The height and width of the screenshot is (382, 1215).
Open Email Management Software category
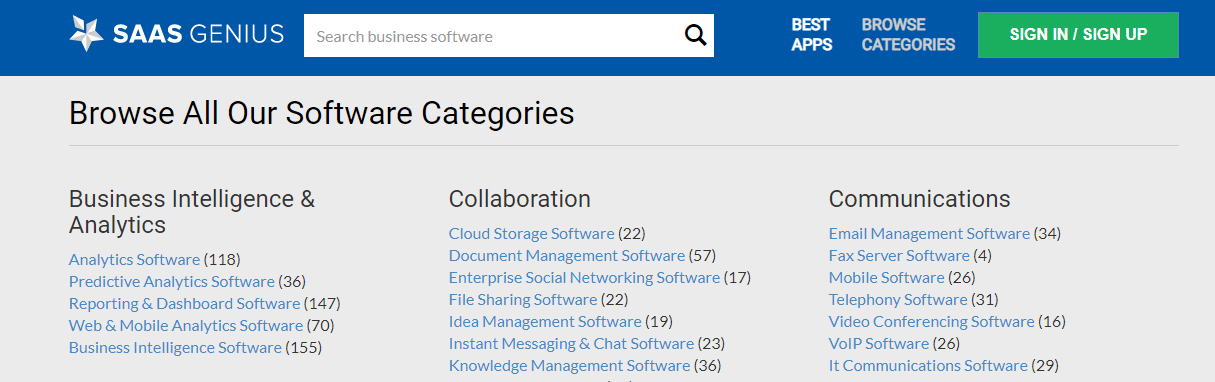tap(929, 233)
